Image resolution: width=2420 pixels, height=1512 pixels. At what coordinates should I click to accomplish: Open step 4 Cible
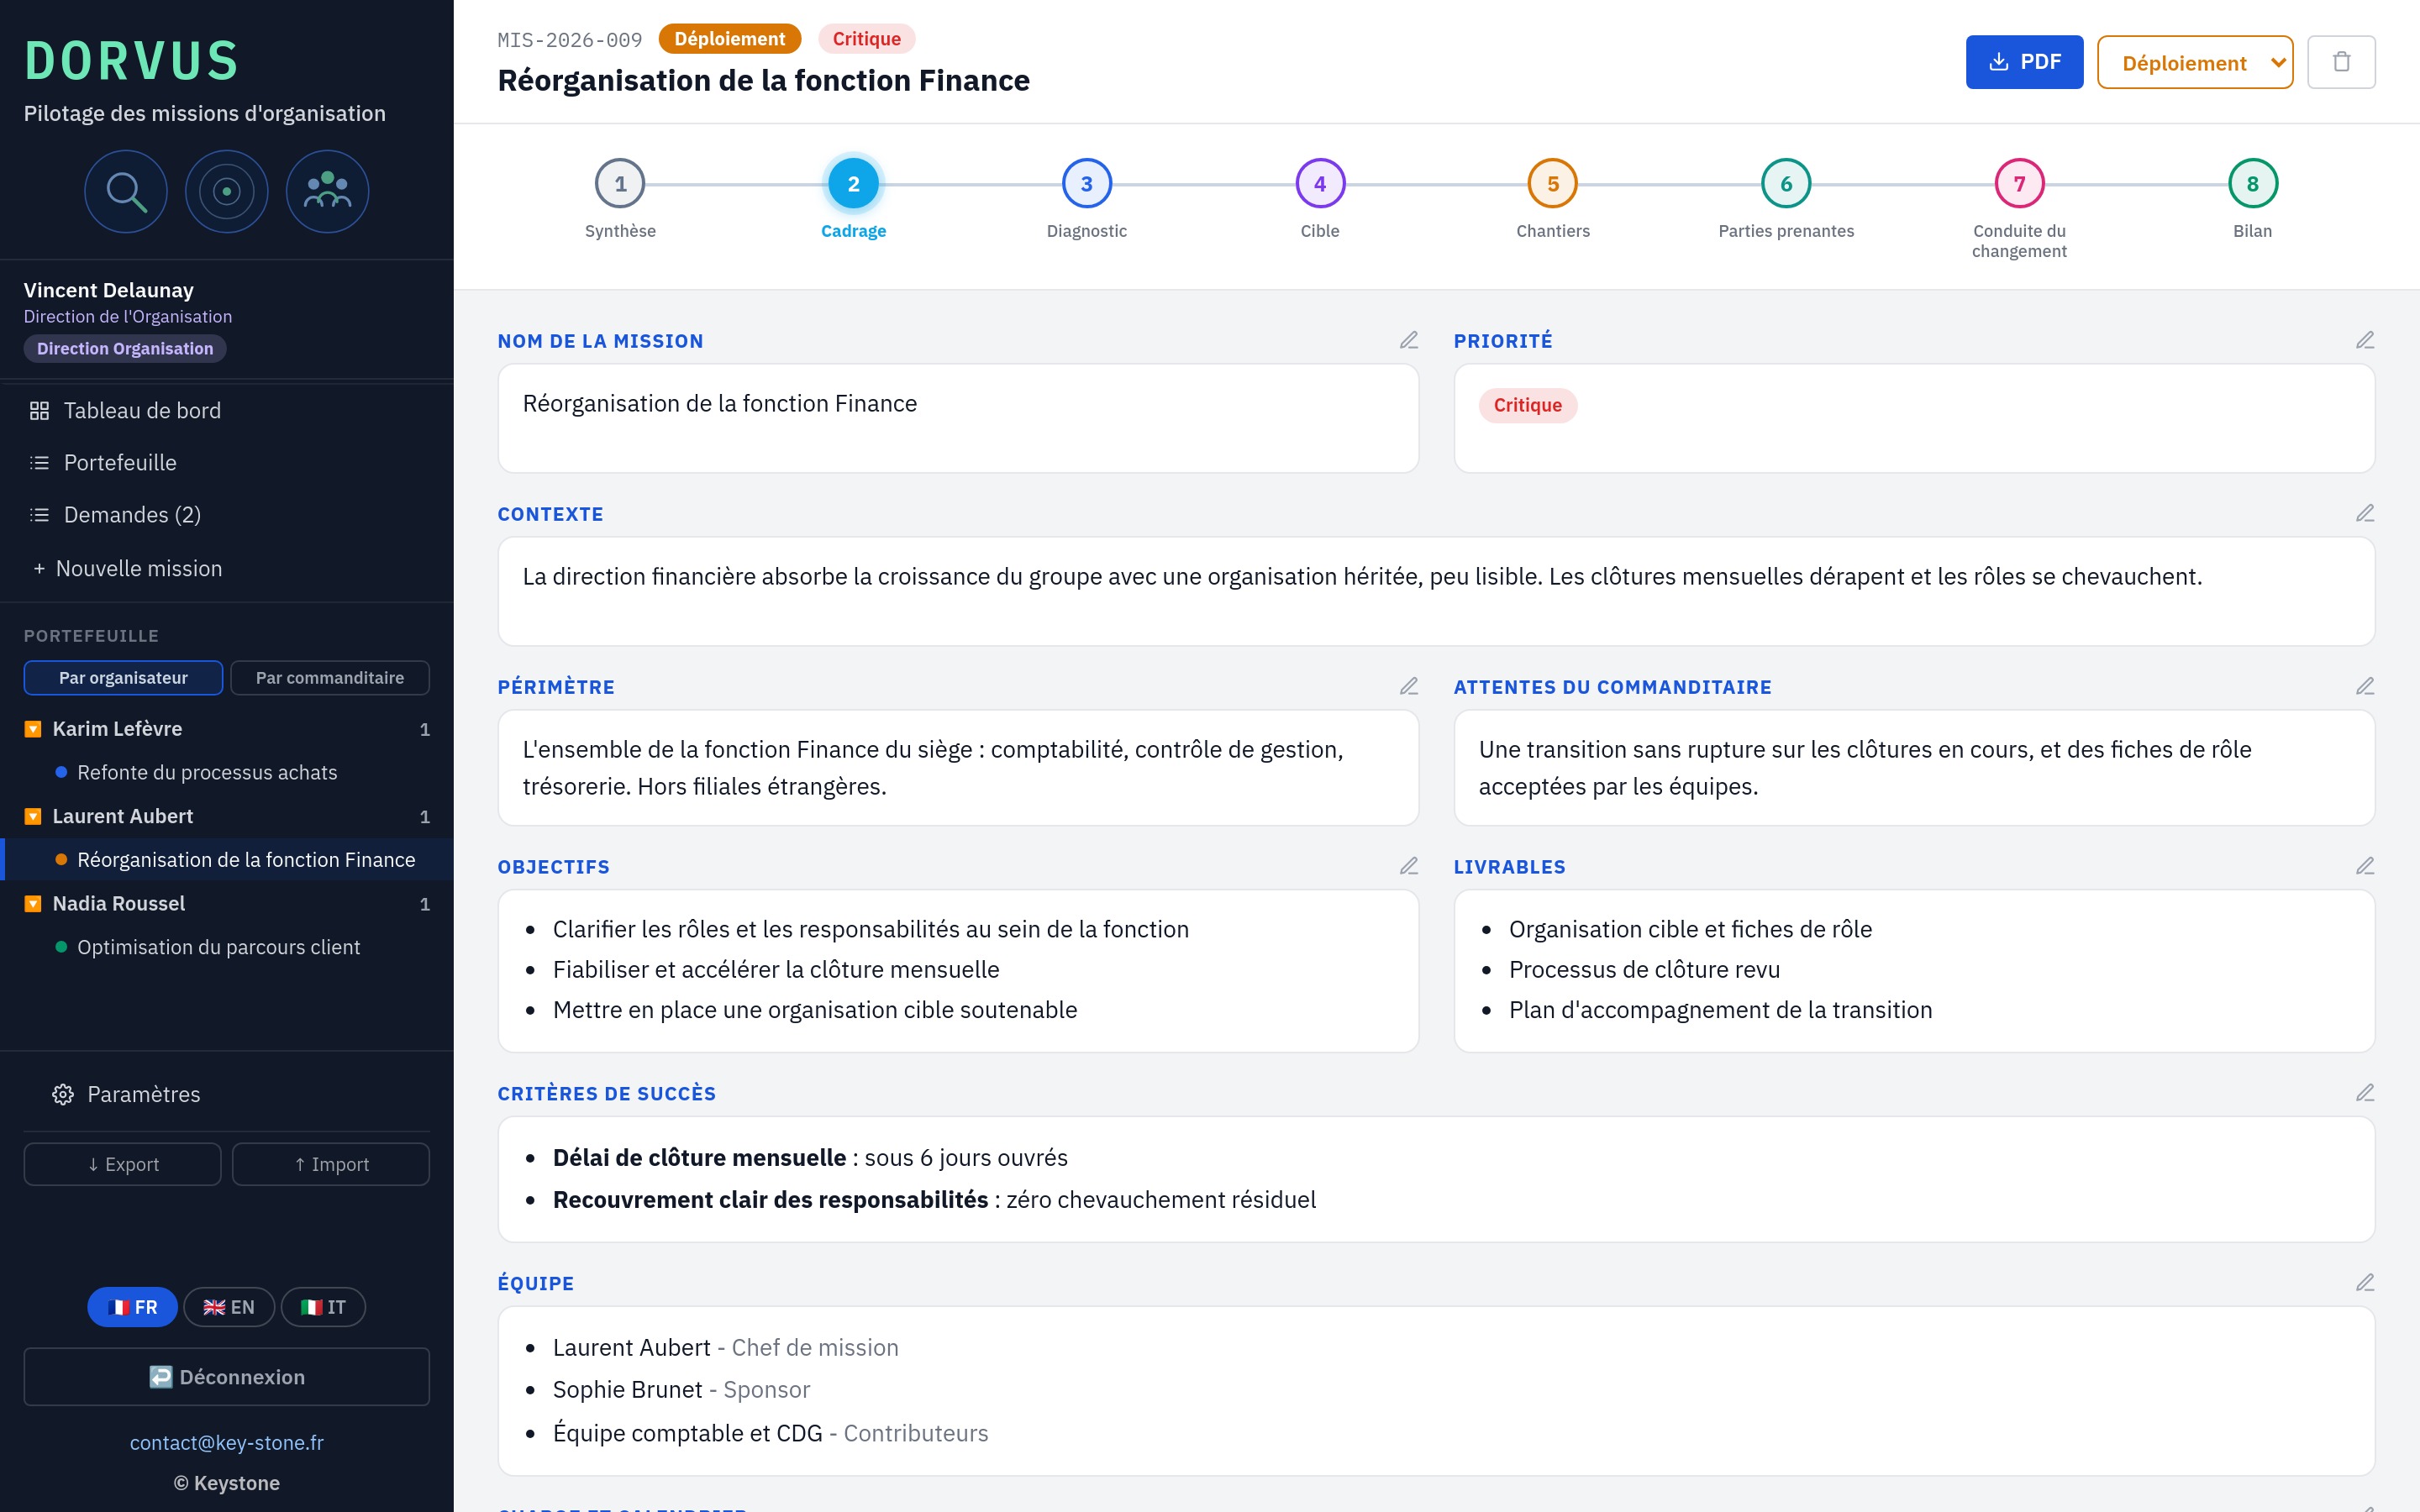[x=1320, y=184]
